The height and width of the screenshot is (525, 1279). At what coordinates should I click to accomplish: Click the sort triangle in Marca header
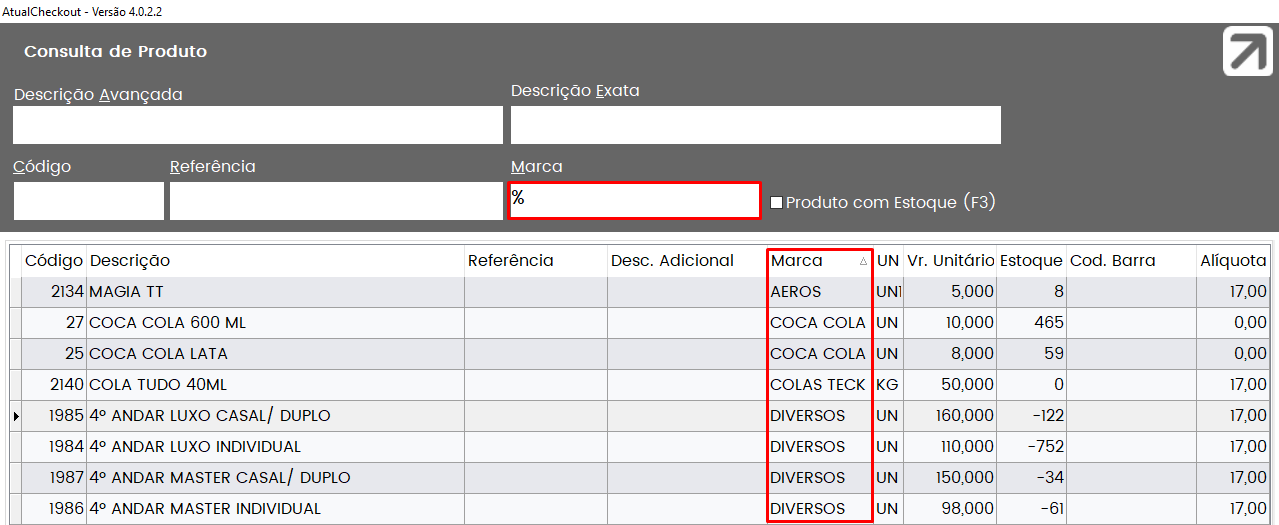pos(863,261)
